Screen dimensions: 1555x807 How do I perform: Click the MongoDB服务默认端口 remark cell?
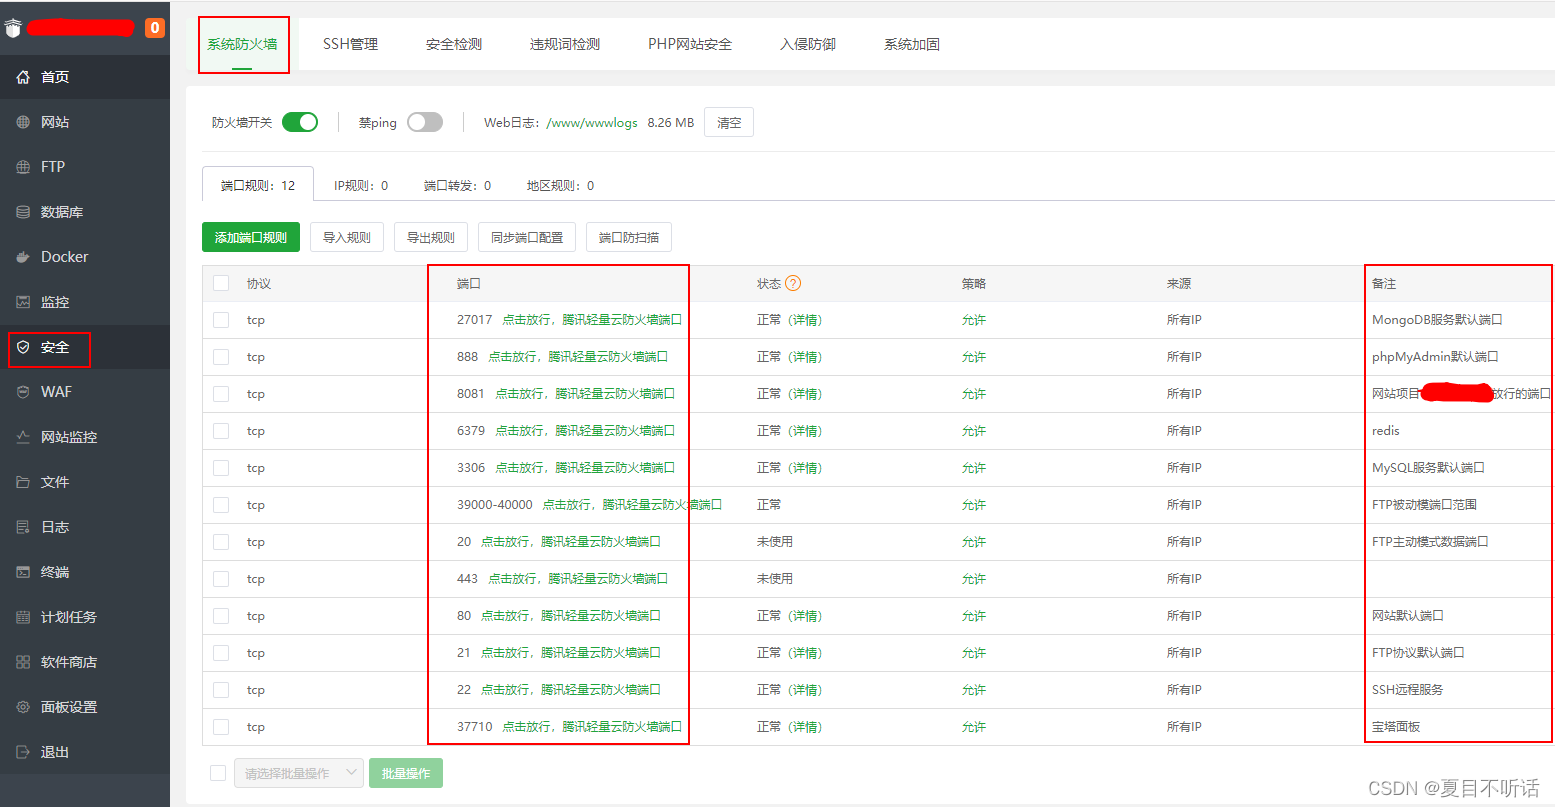(1437, 320)
